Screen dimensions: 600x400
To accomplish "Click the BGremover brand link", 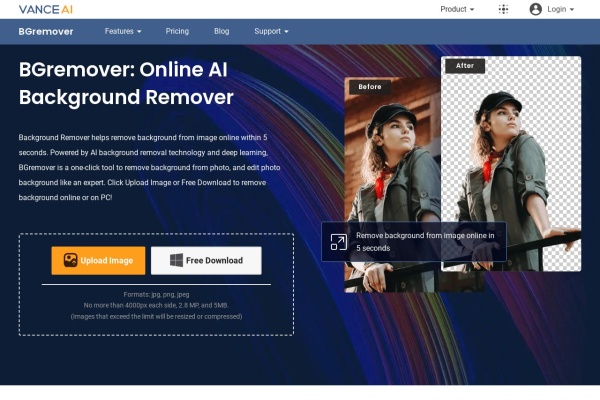I will click(46, 31).
